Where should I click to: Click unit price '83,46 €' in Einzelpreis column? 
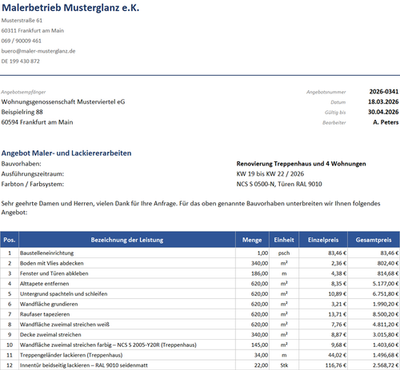click(x=337, y=253)
